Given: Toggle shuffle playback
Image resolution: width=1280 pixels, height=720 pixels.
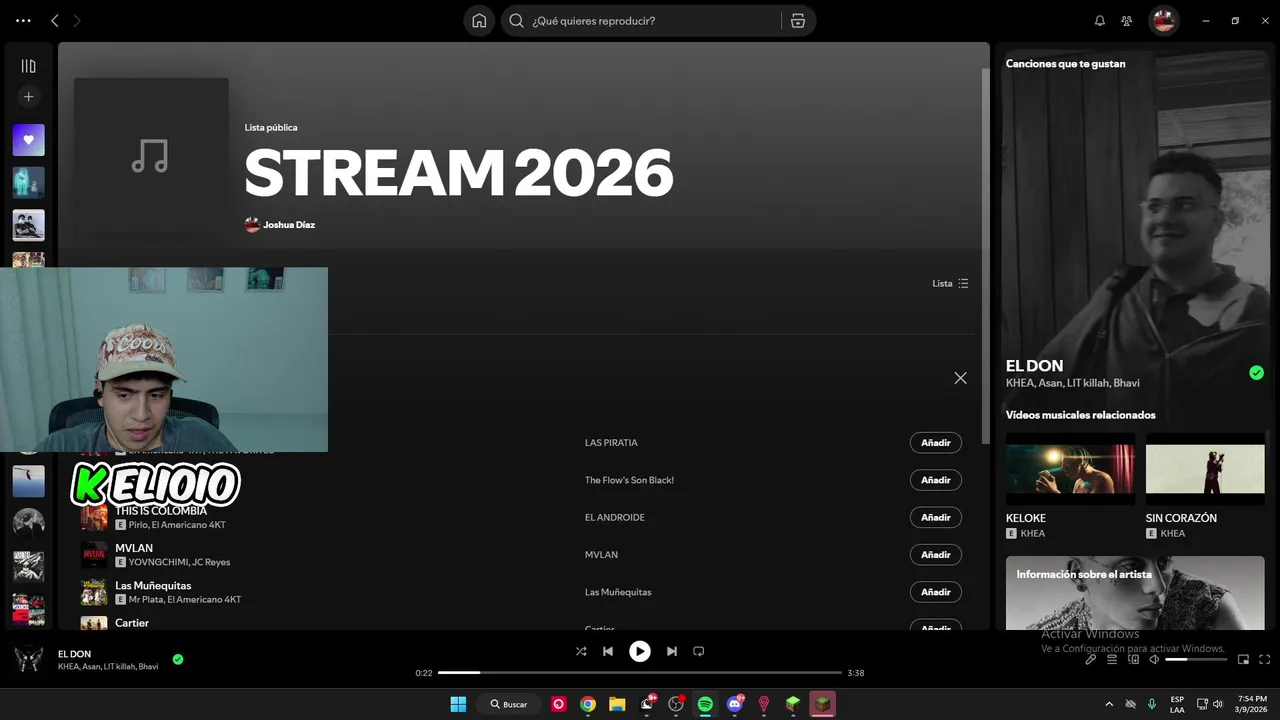Looking at the screenshot, I should tap(581, 651).
